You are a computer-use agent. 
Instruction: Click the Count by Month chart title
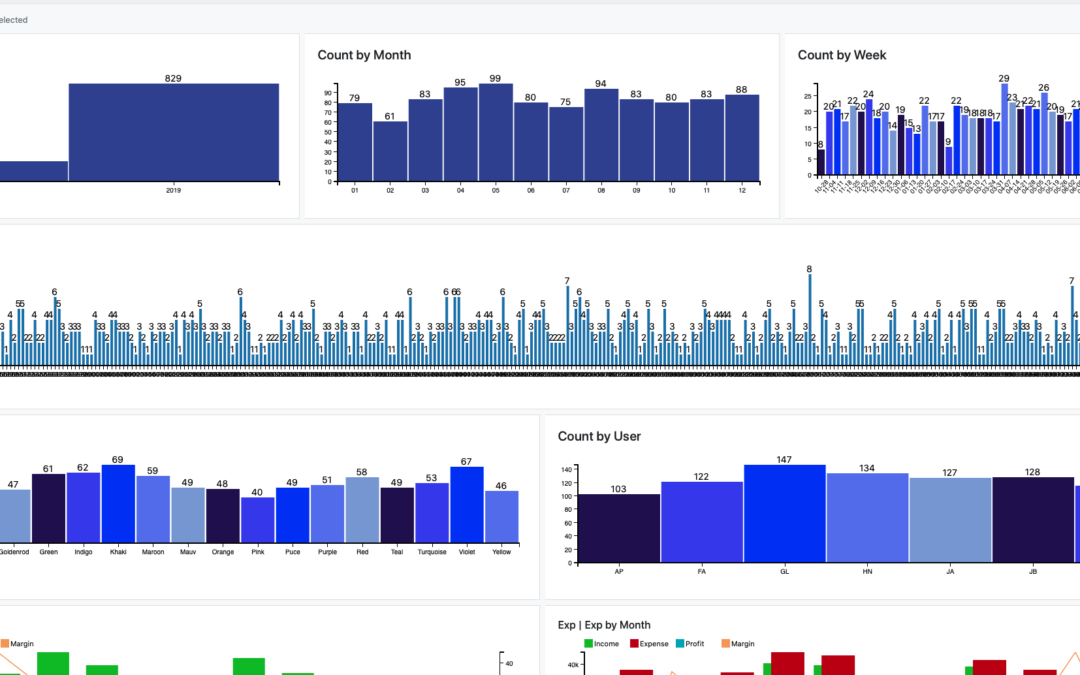point(364,55)
